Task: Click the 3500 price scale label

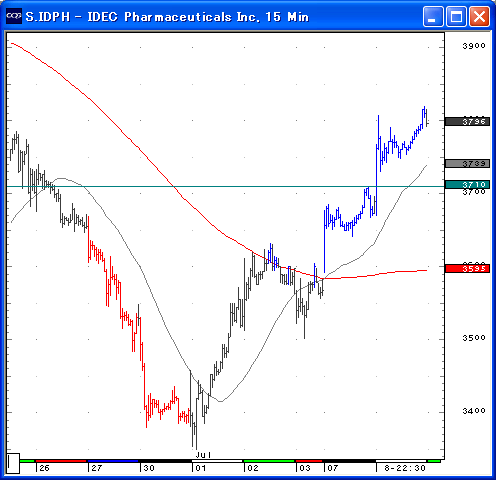Action: click(474, 338)
